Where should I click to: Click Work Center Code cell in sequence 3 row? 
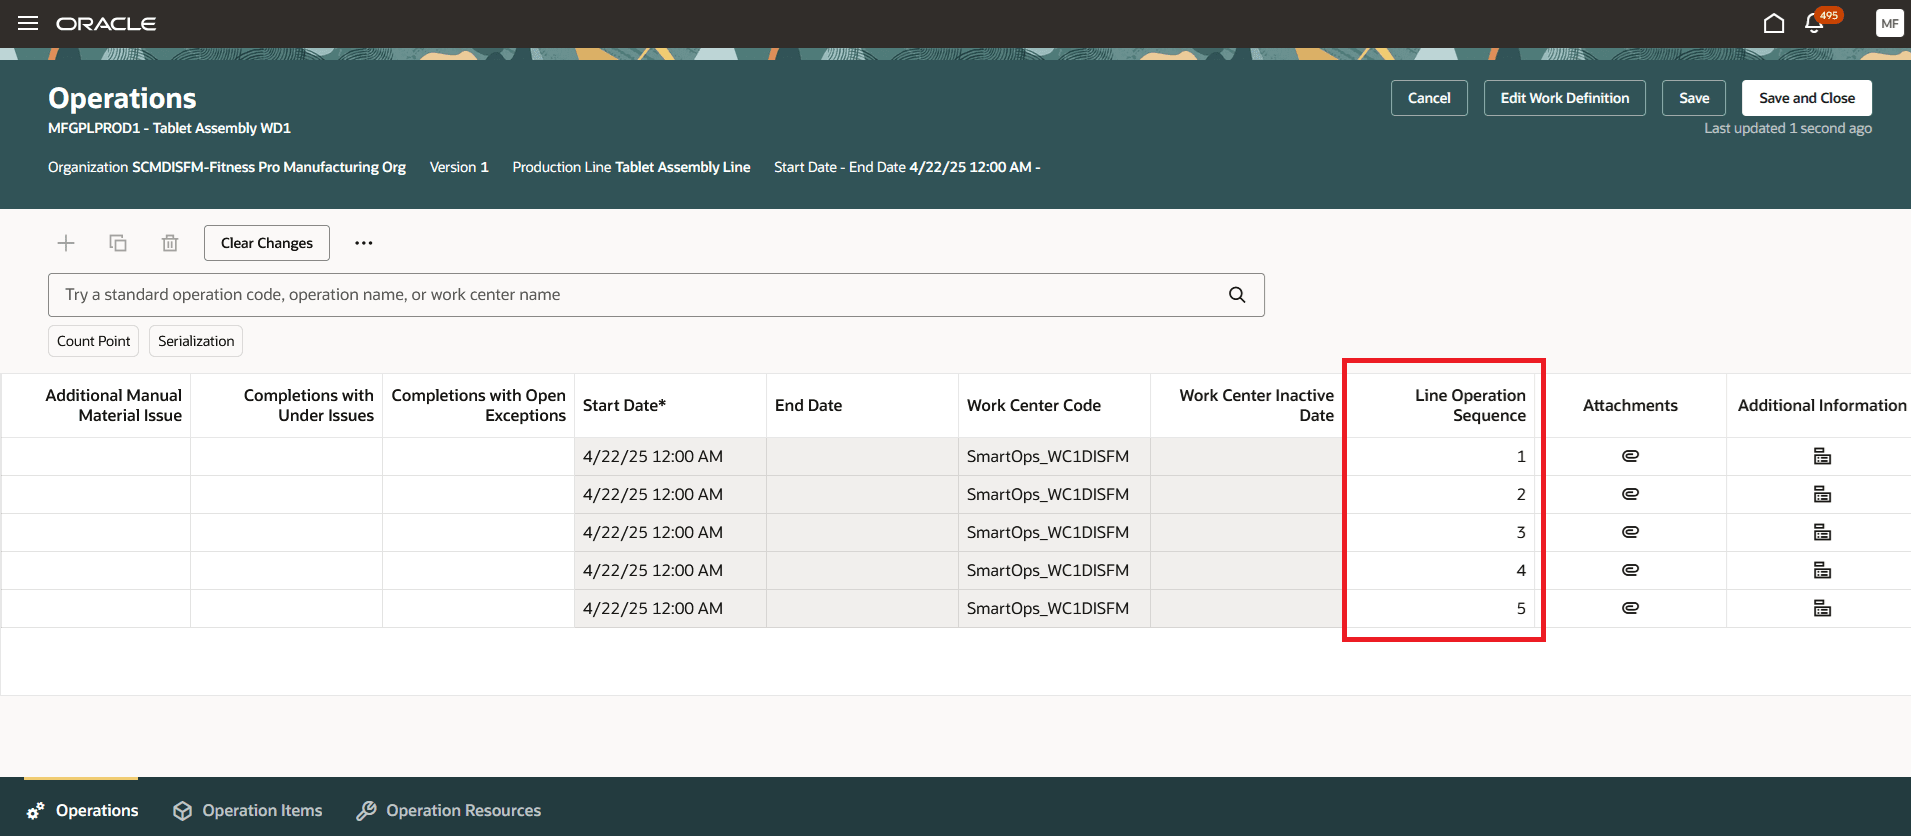[1054, 532]
